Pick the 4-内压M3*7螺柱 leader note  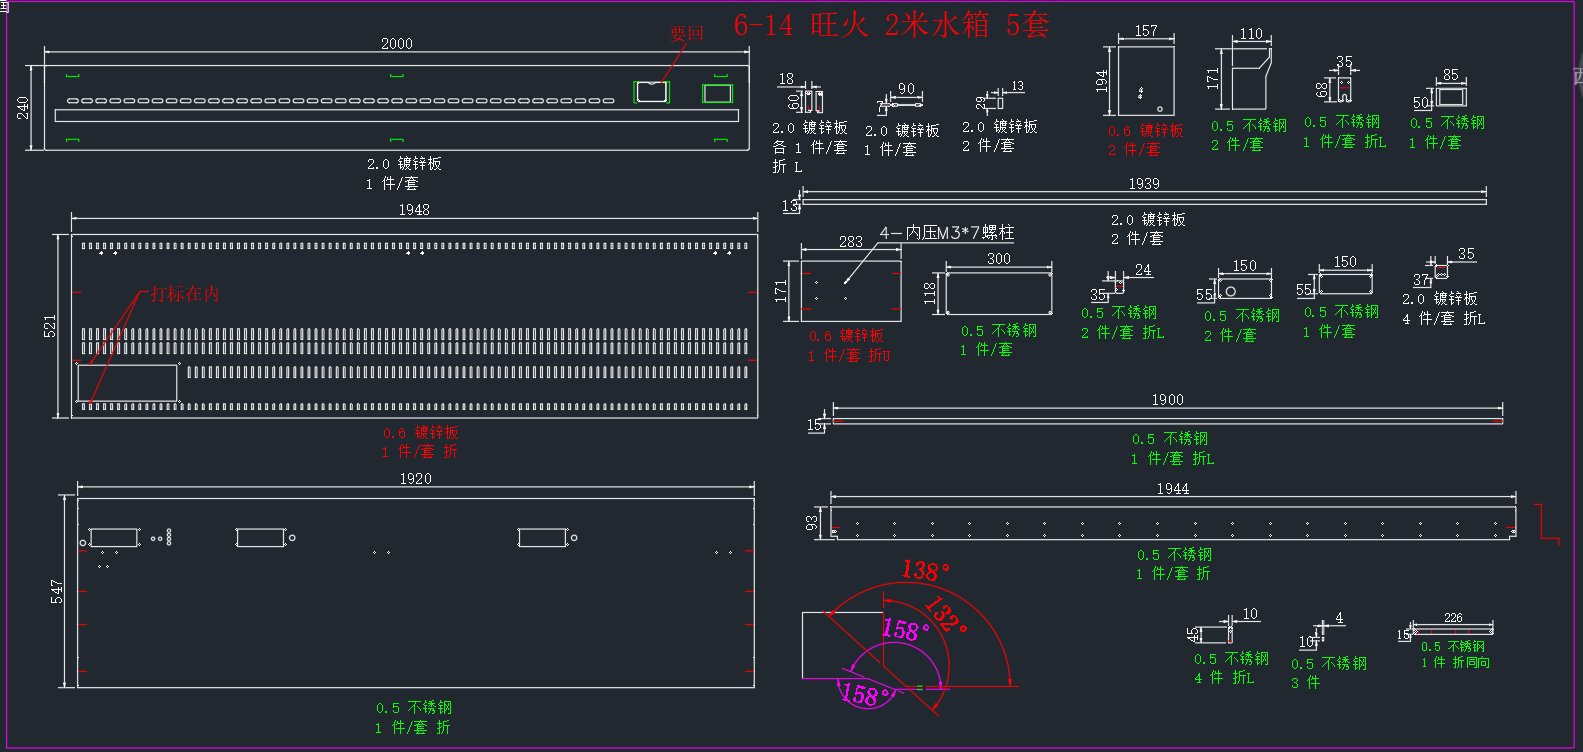click(x=947, y=233)
